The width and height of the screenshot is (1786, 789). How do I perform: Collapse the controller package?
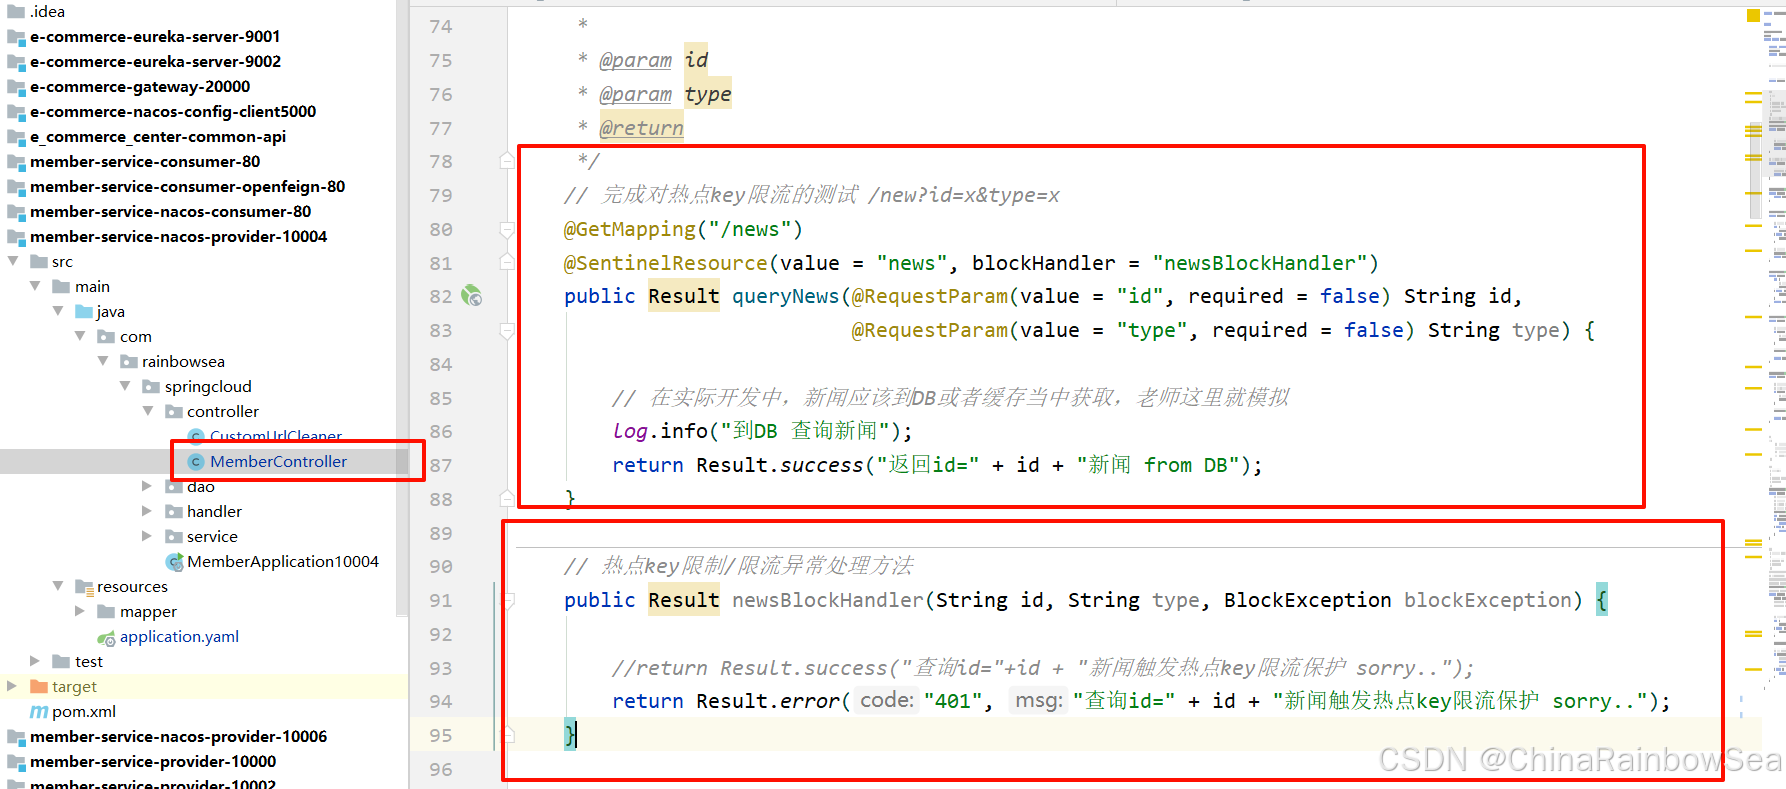point(148,411)
